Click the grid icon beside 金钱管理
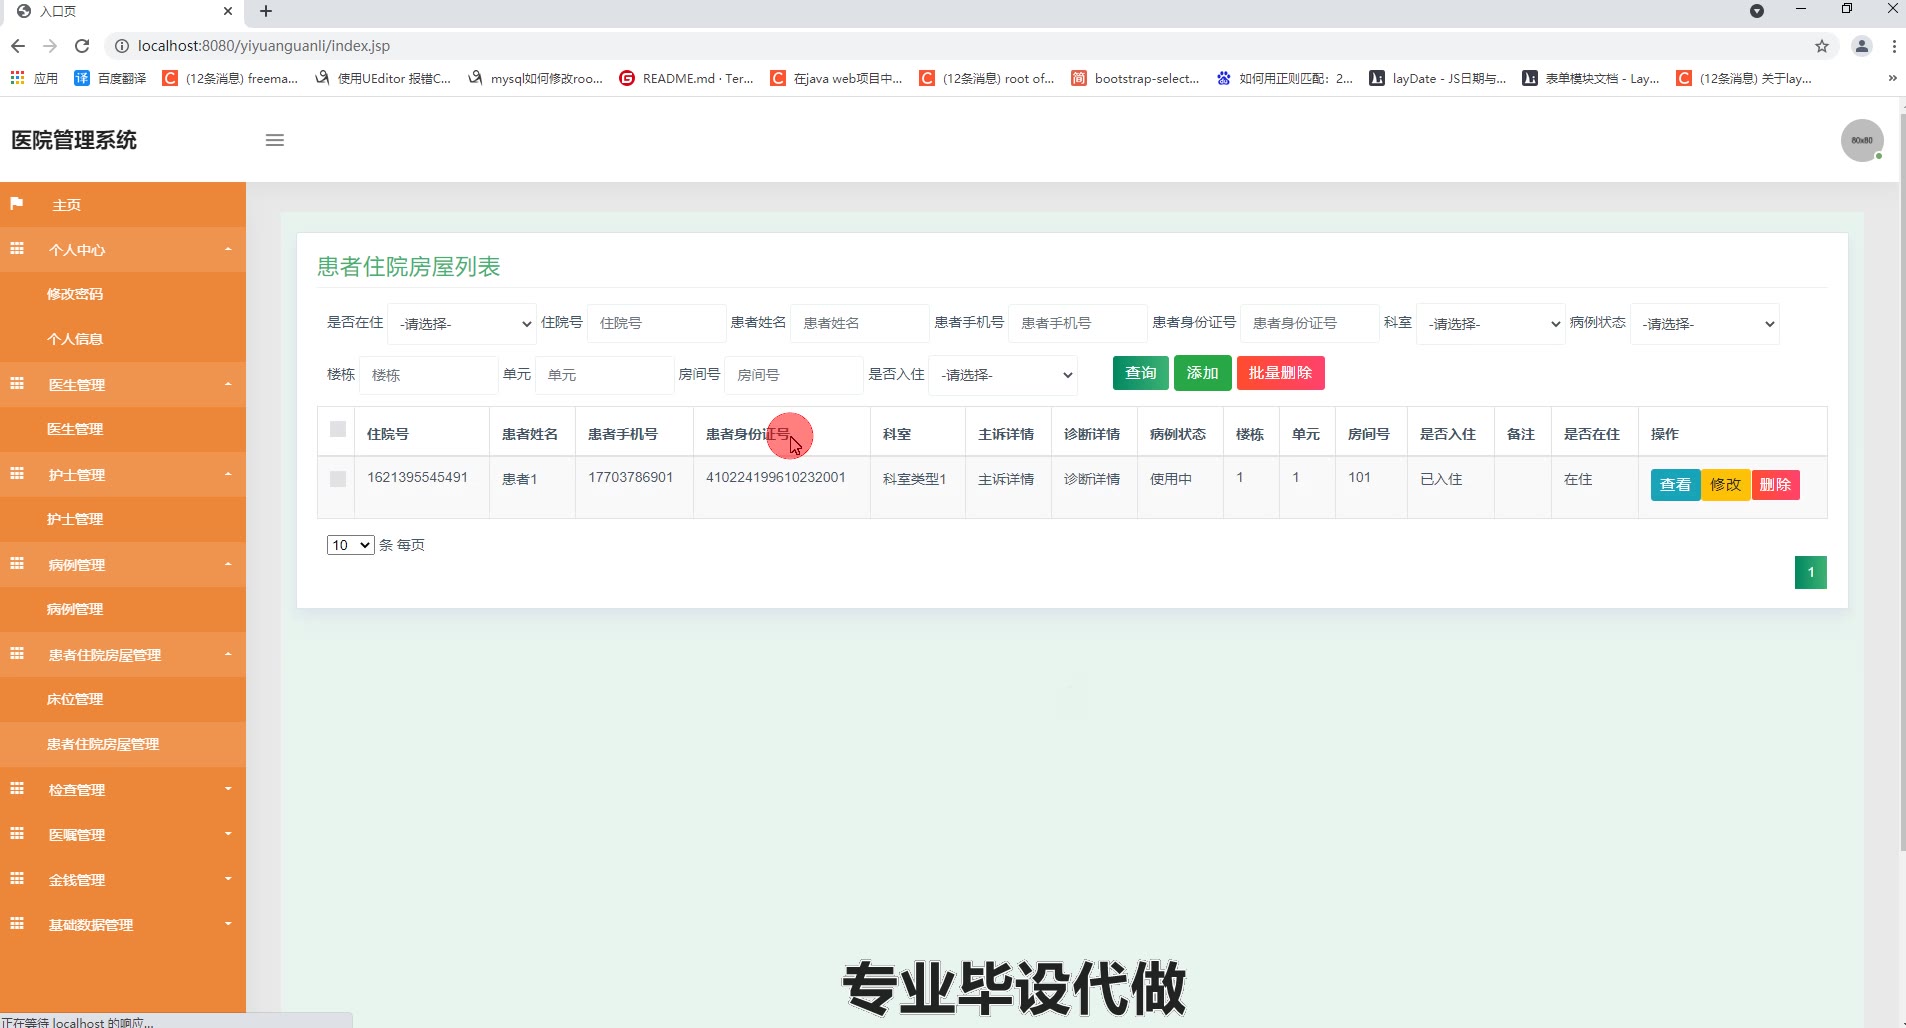 pyautogui.click(x=17, y=879)
